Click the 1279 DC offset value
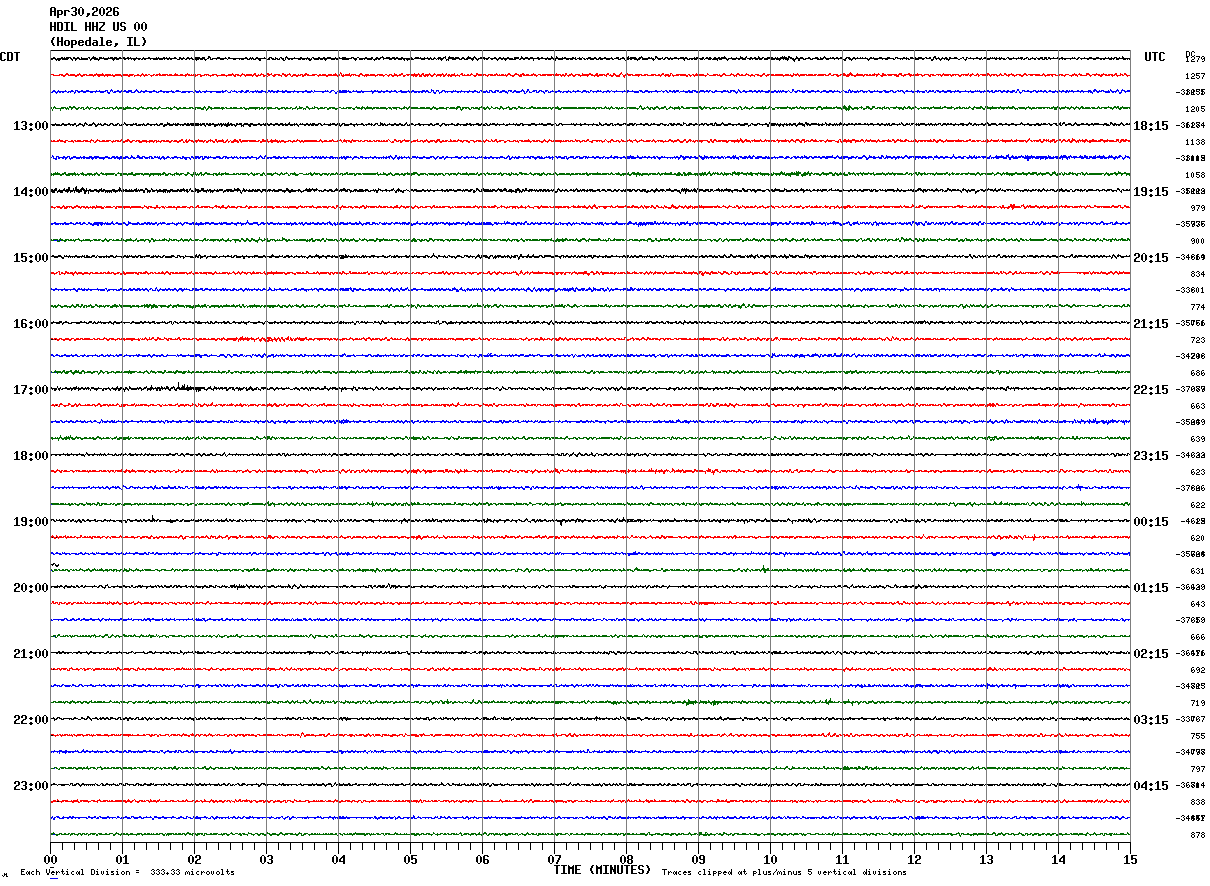The image size is (1210, 886). click(x=1195, y=60)
